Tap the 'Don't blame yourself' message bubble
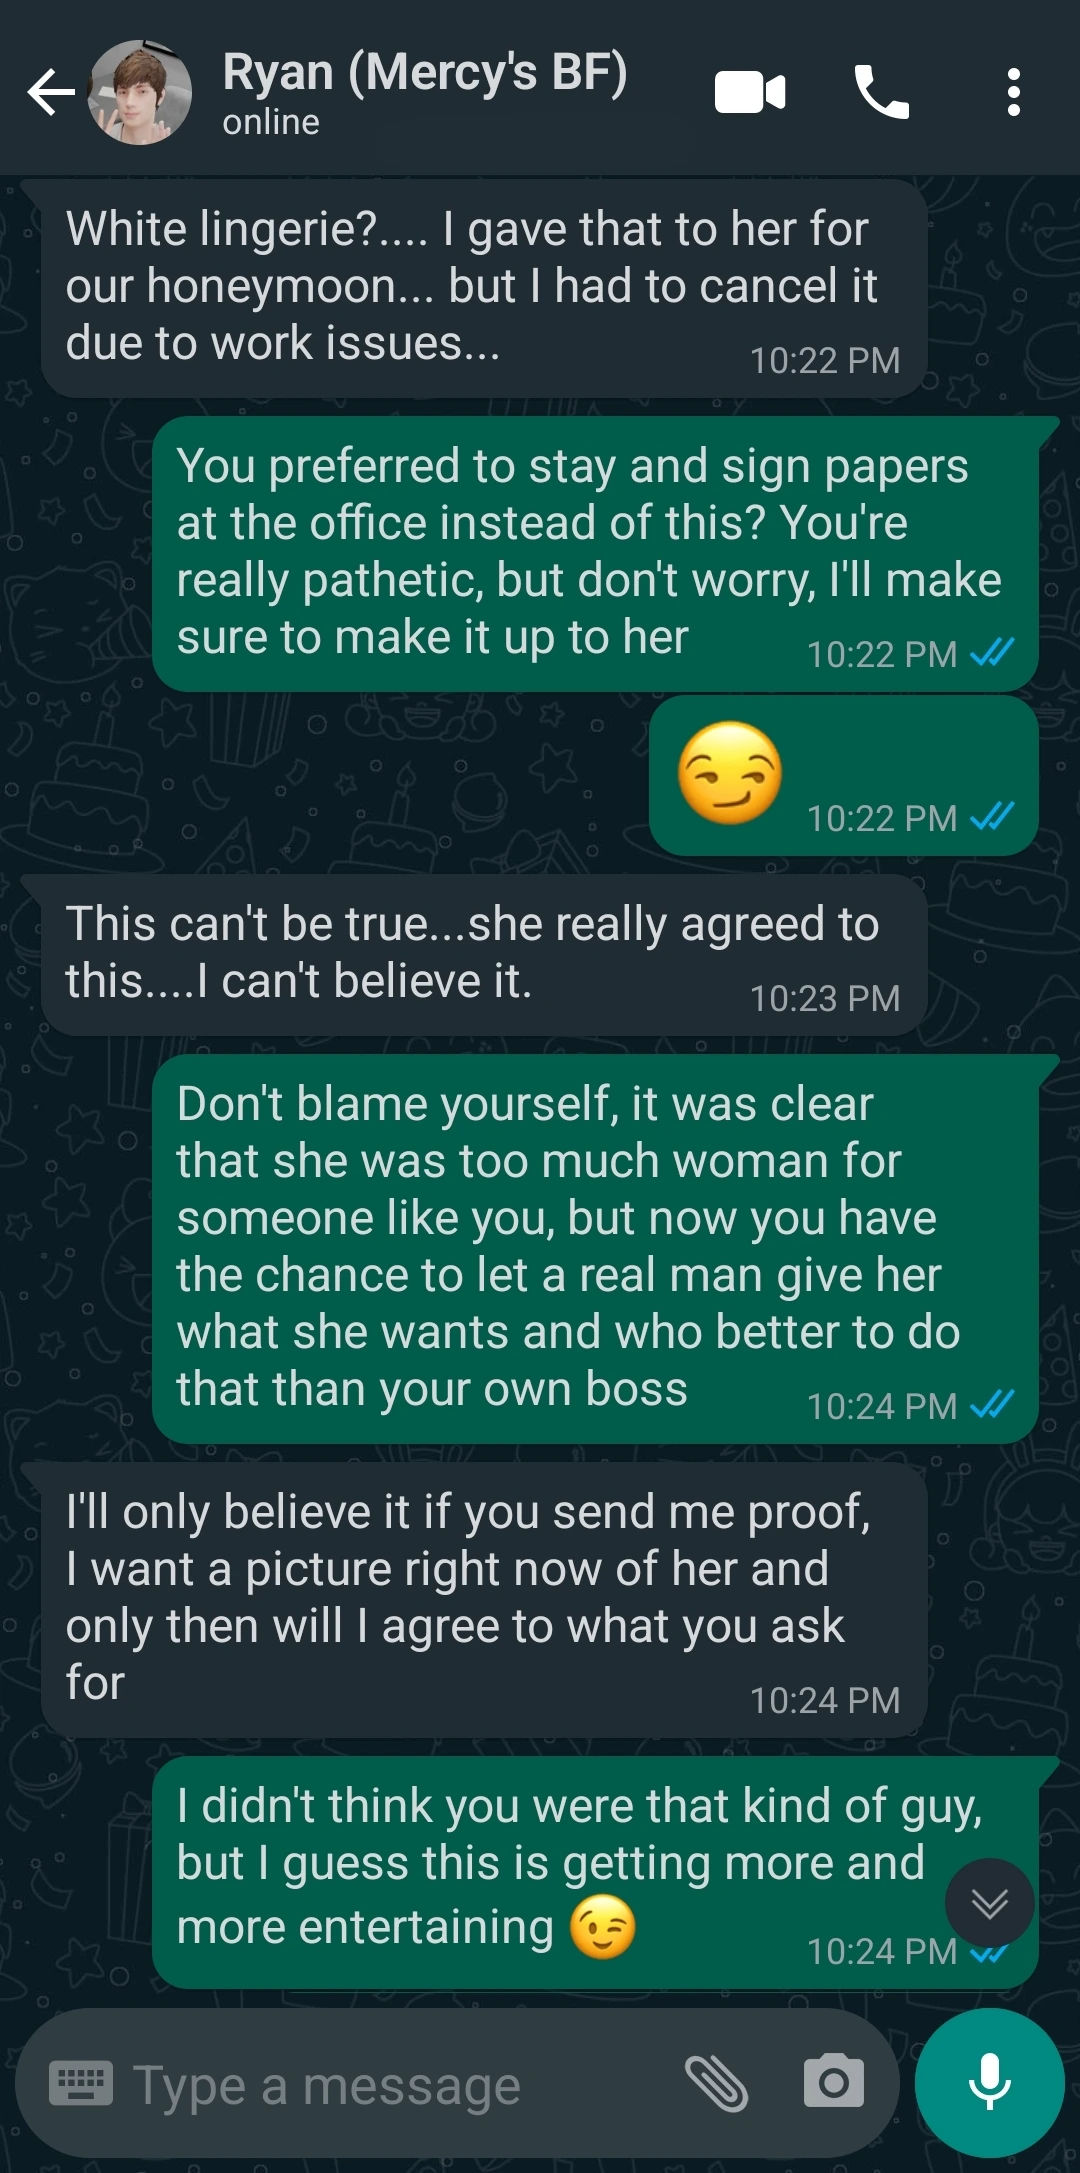1080x2173 pixels. [595, 1249]
